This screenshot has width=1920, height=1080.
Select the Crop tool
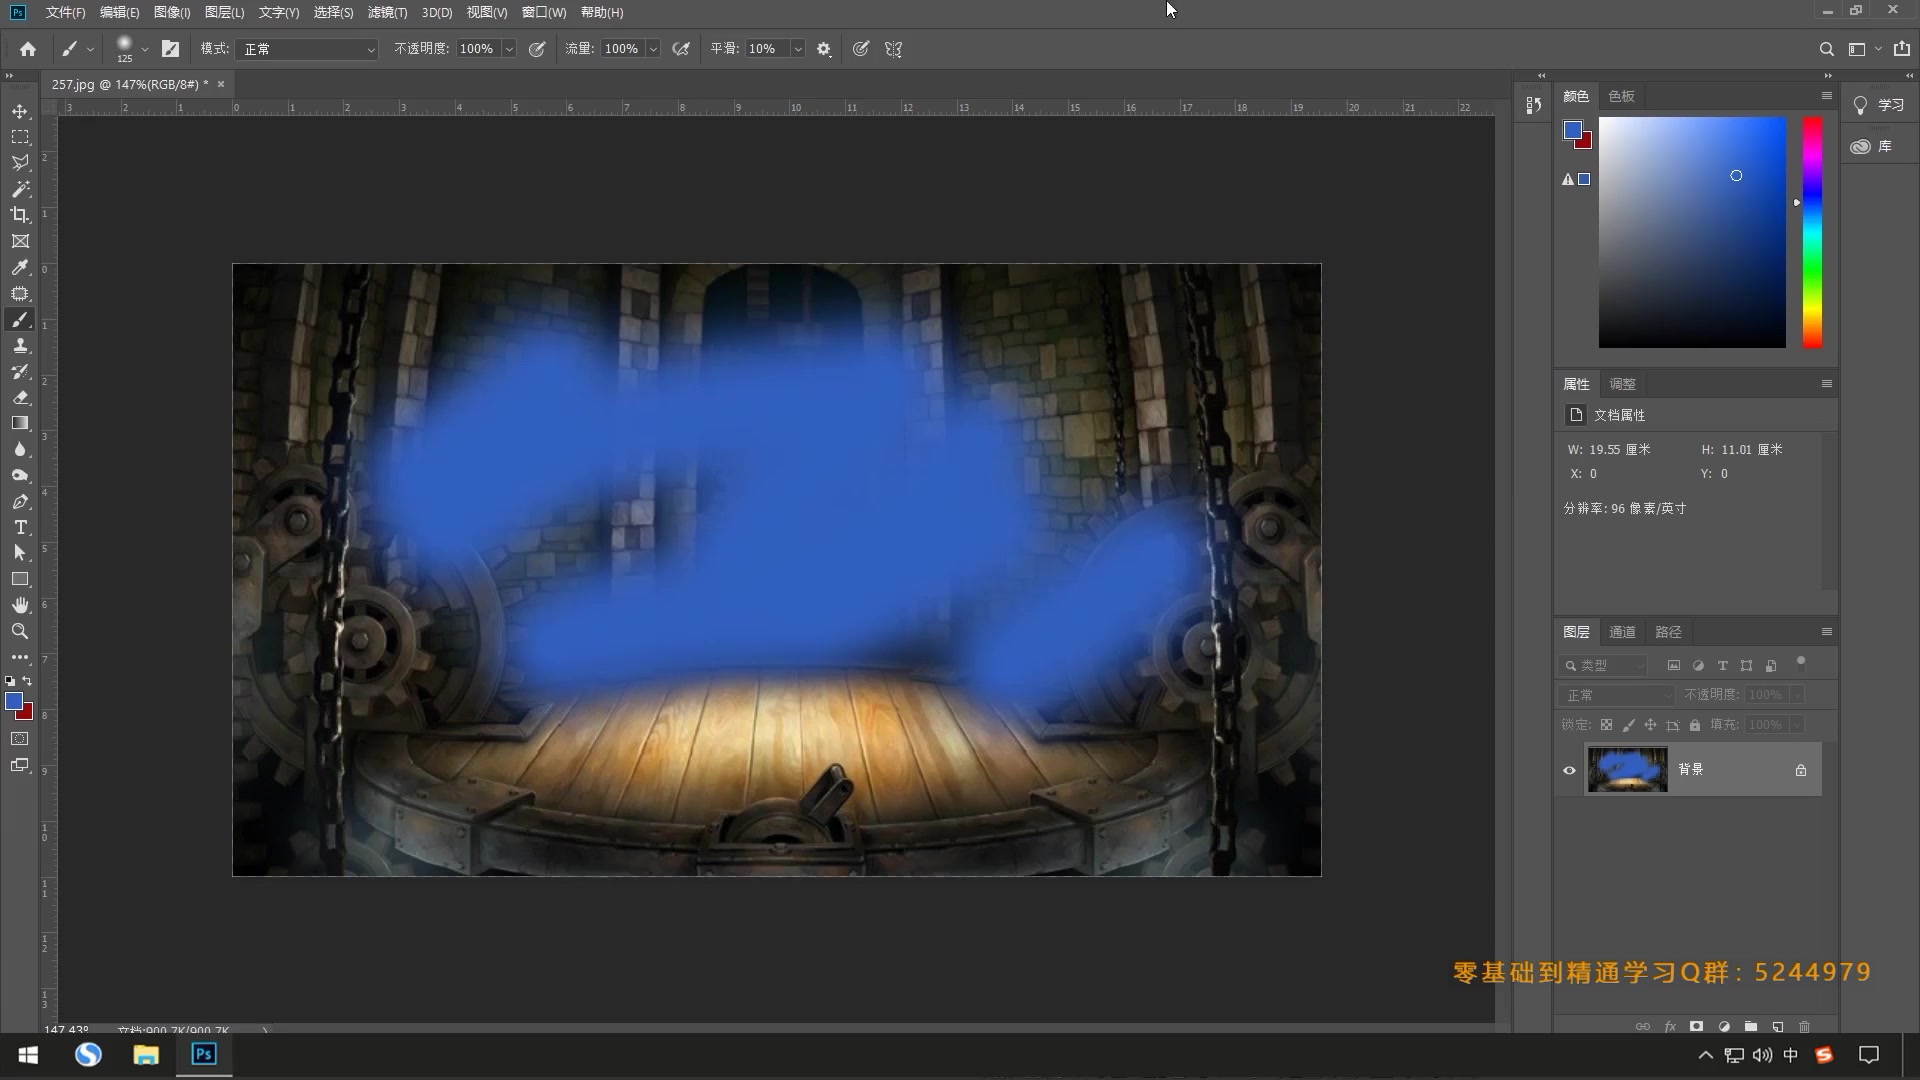pyautogui.click(x=20, y=215)
